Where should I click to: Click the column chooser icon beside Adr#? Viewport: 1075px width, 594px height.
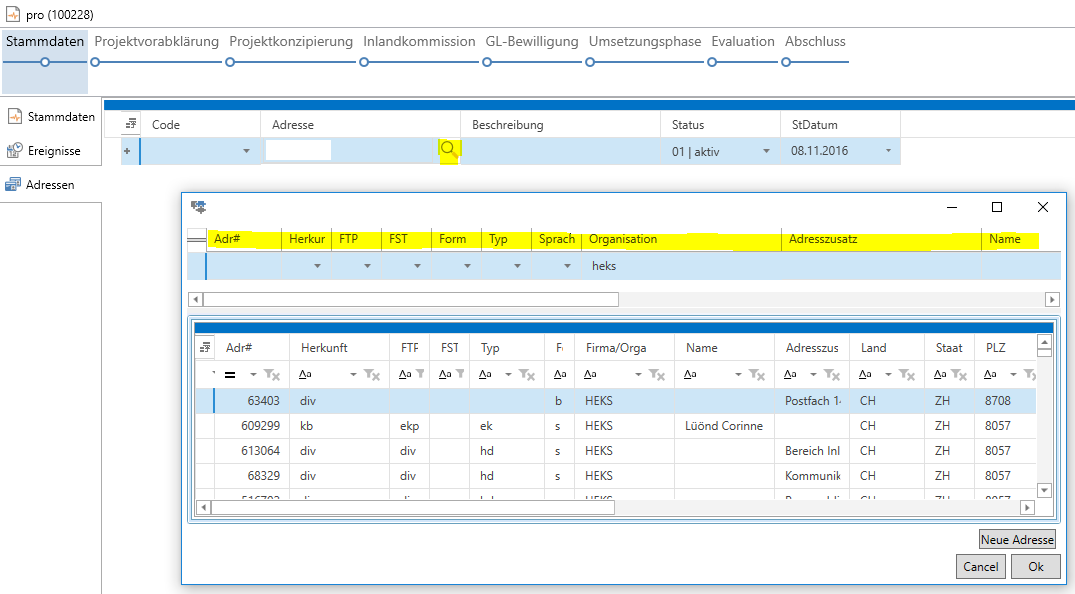[205, 348]
